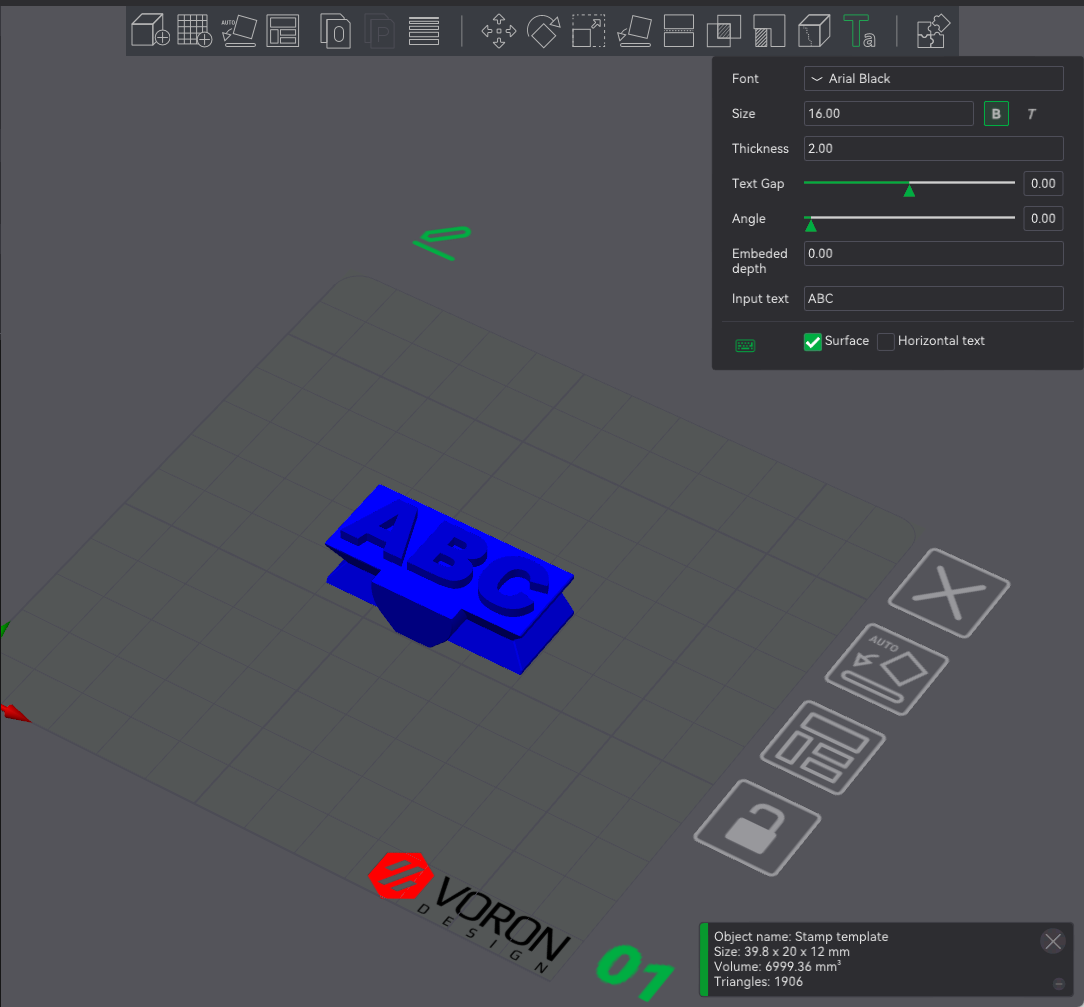1084x1007 pixels.
Task: Activate the Text tool icon
Action: point(858,31)
